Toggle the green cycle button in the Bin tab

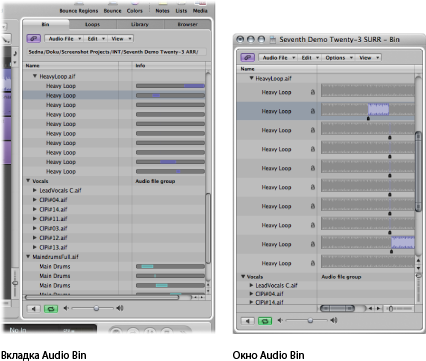point(51,309)
